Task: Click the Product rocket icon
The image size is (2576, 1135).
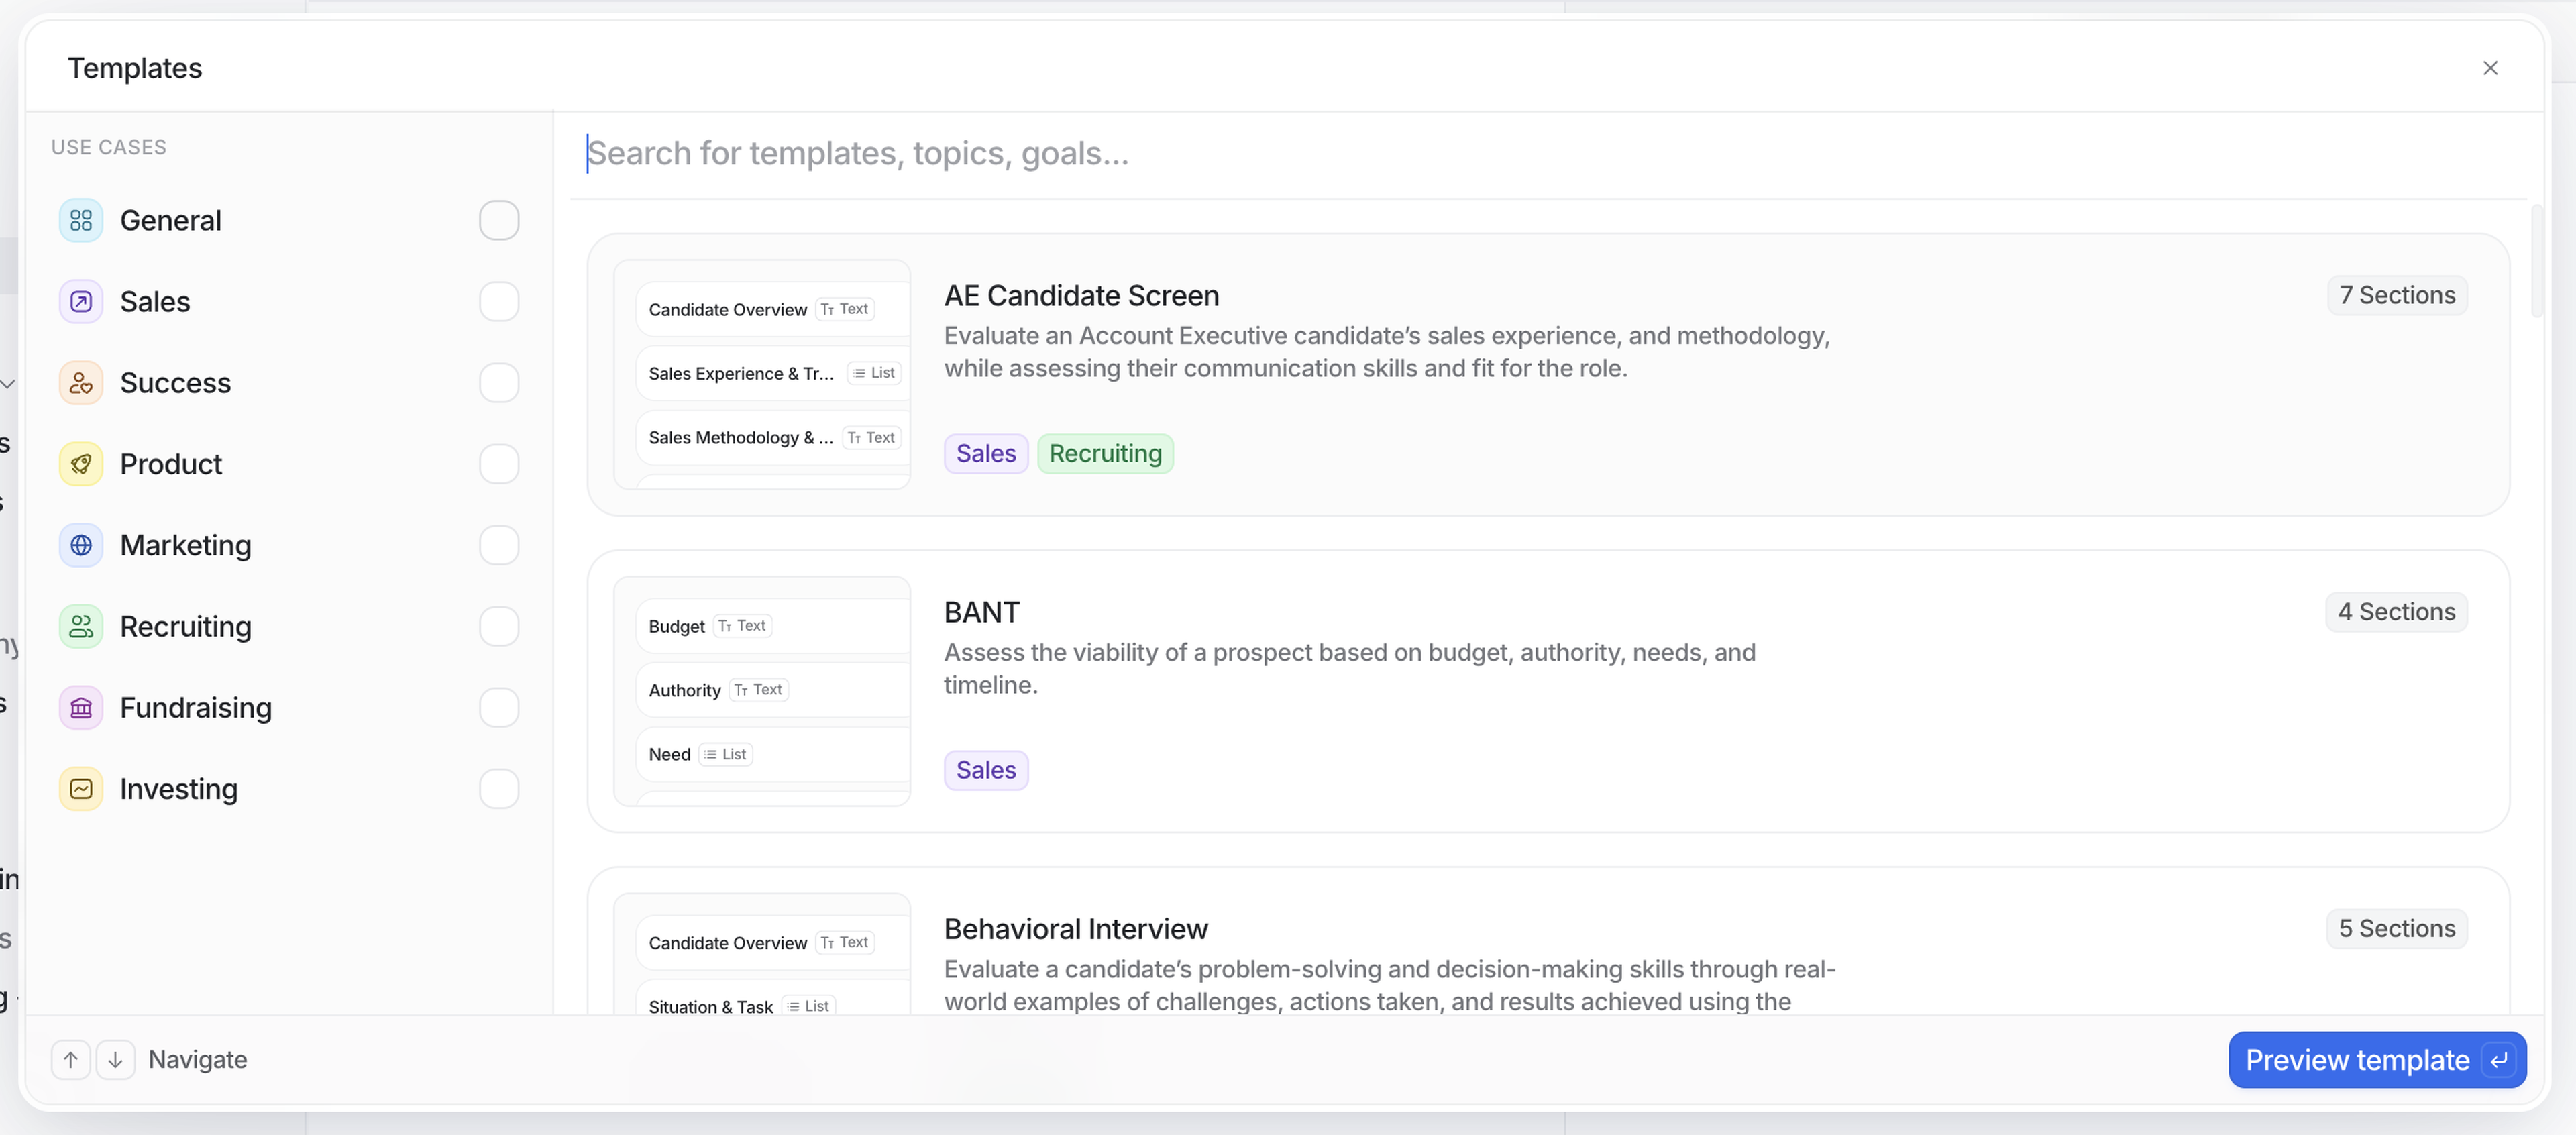Action: tap(81, 464)
